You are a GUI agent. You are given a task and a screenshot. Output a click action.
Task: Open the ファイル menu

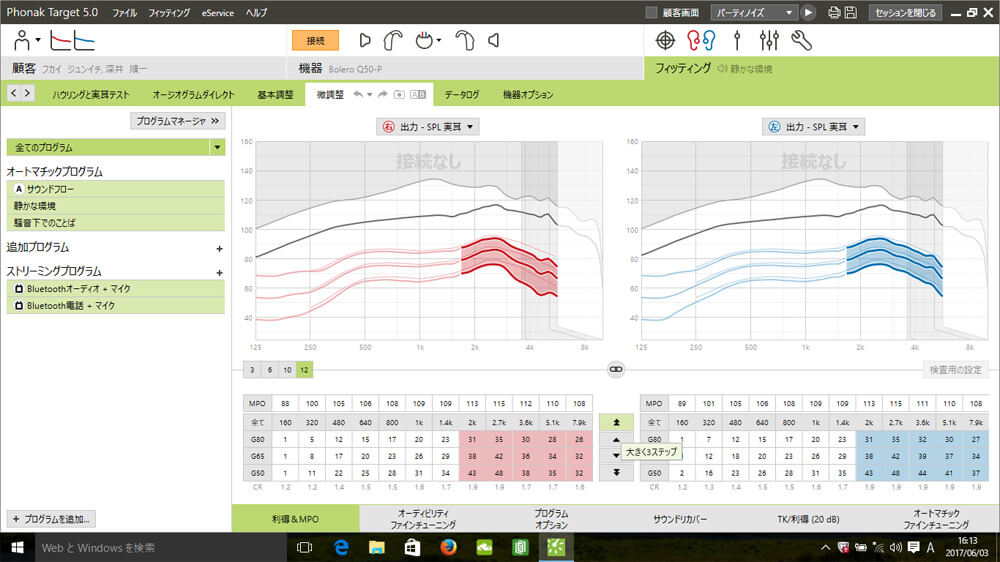pyautogui.click(x=124, y=13)
